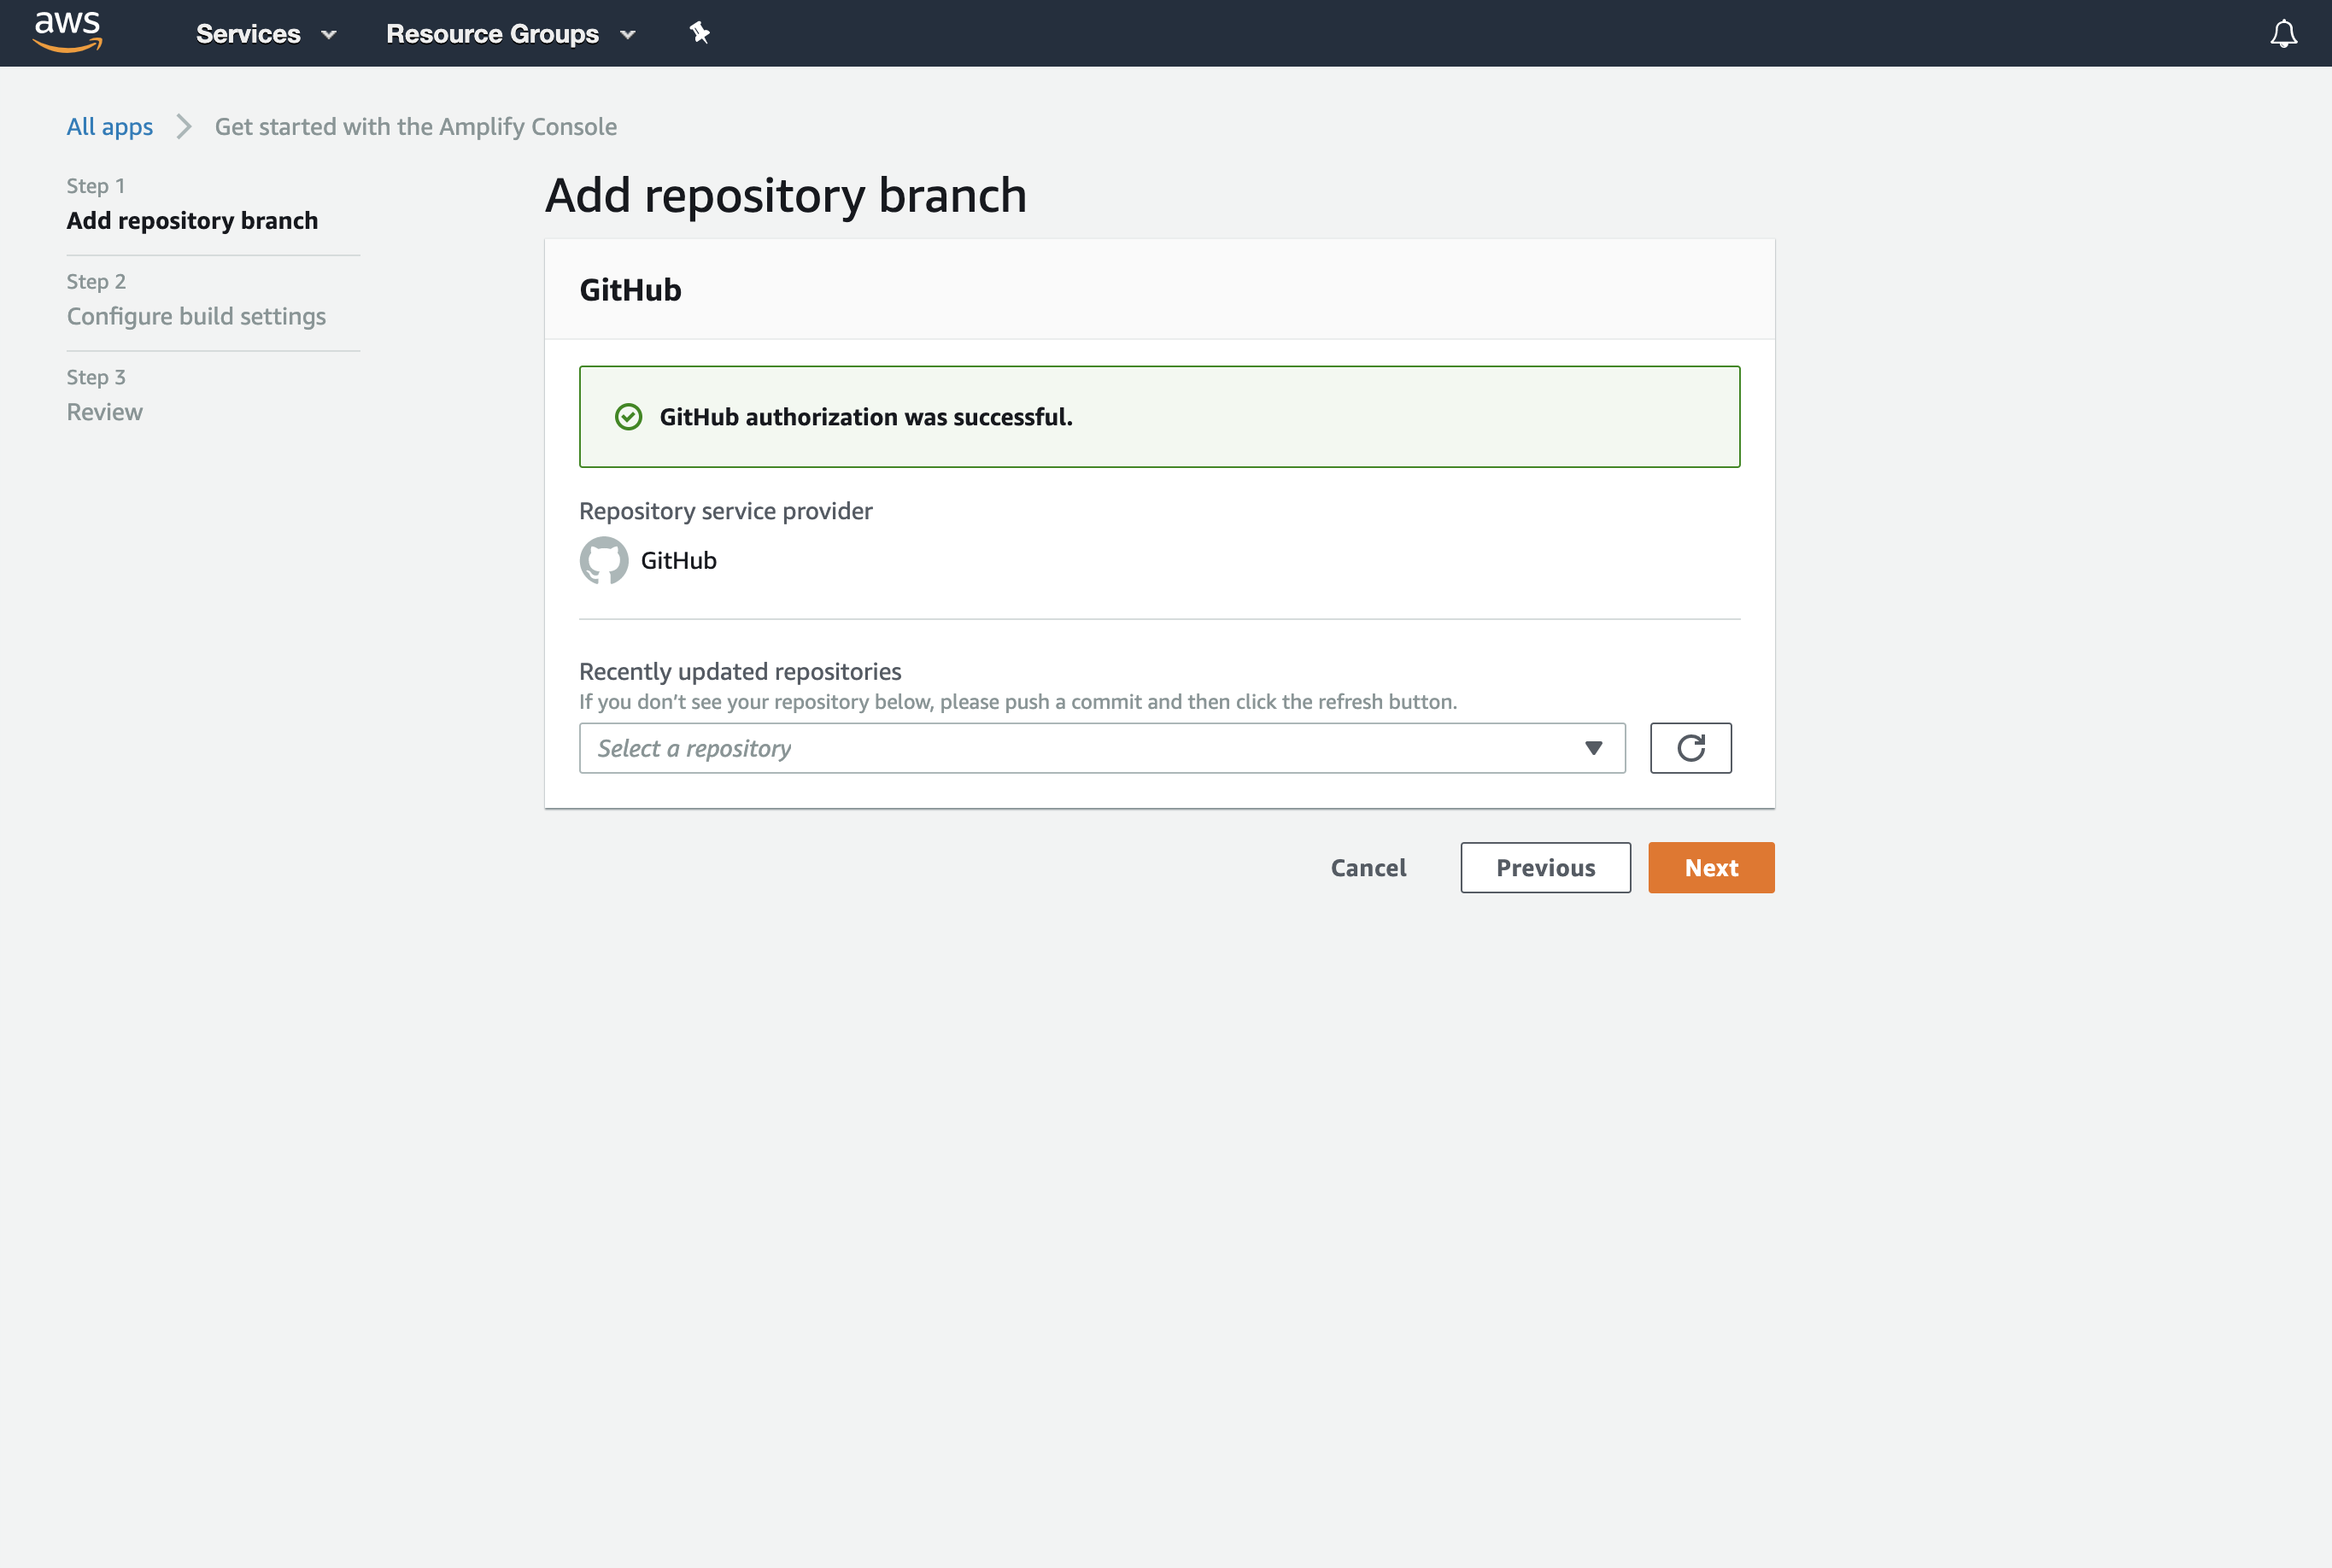Click the Previous button to go back
Screen dimensions: 2332x1568
(1546, 866)
